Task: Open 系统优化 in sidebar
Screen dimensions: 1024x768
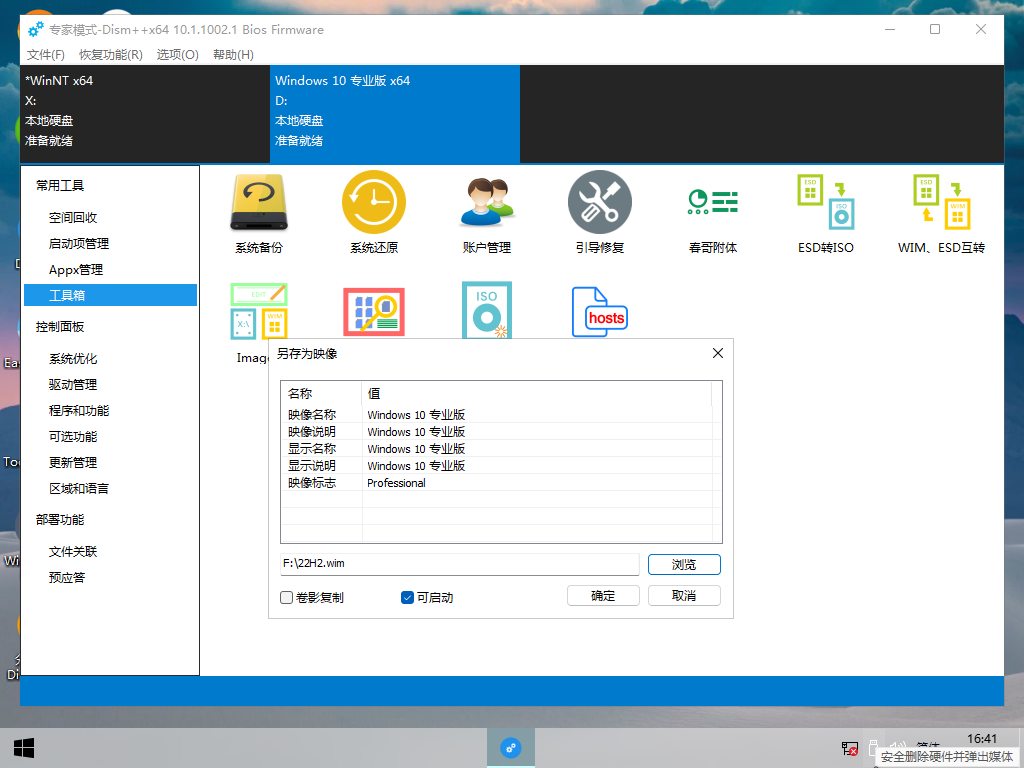Action: click(73, 359)
